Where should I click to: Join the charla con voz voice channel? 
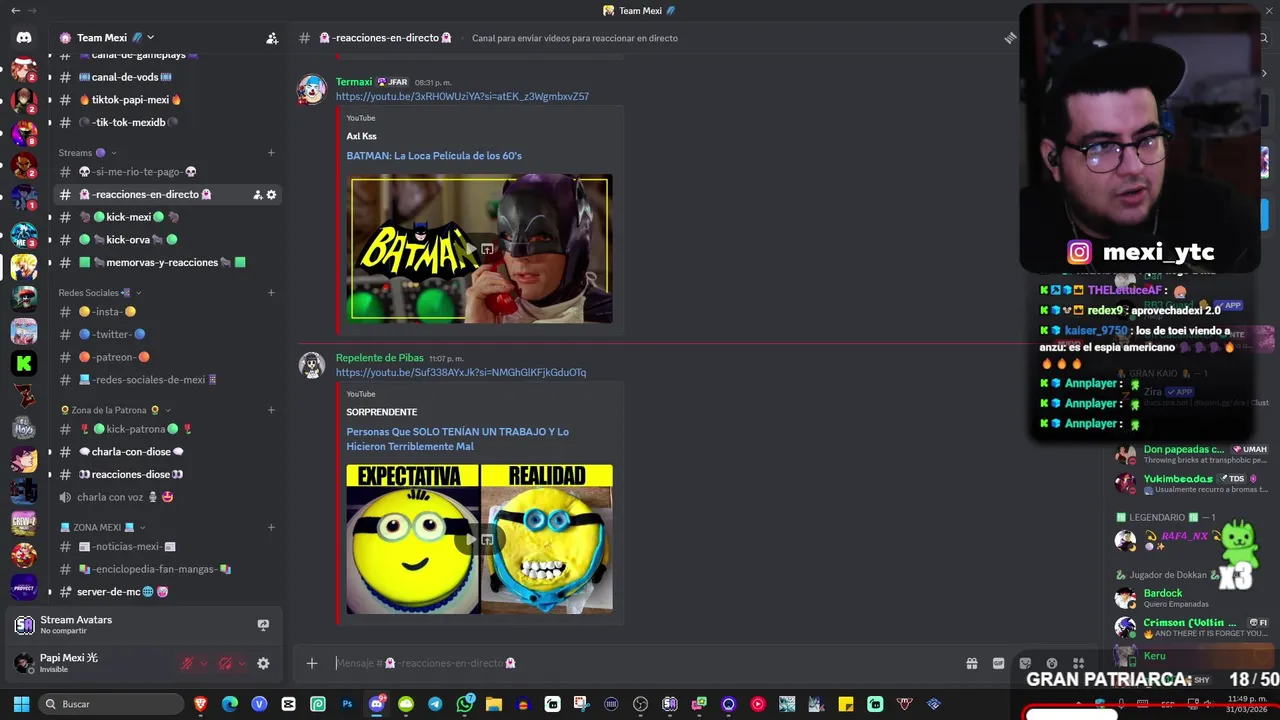click(x=167, y=497)
